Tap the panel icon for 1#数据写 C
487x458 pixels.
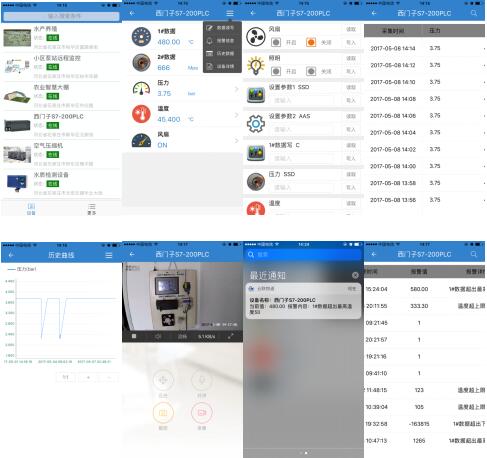(256, 153)
